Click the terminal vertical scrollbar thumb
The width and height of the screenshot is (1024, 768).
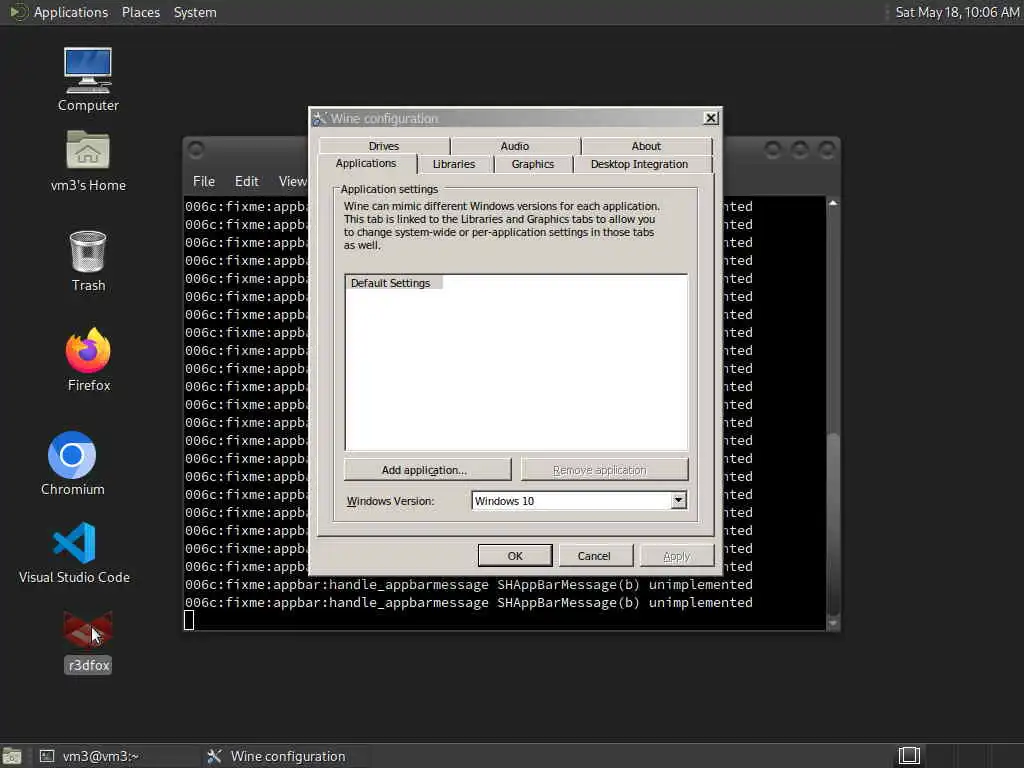pos(833,522)
